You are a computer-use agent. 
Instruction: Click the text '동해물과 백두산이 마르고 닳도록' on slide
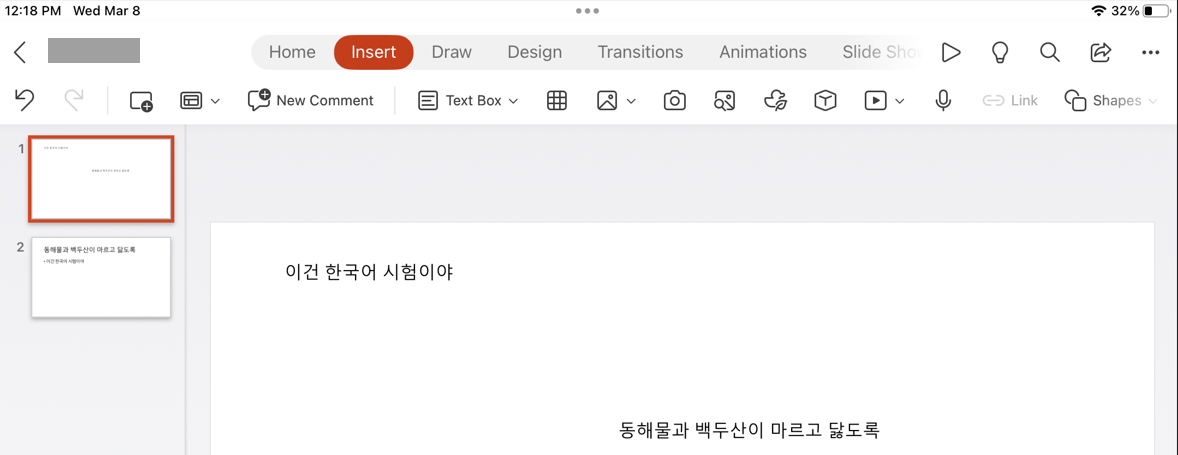(x=749, y=430)
